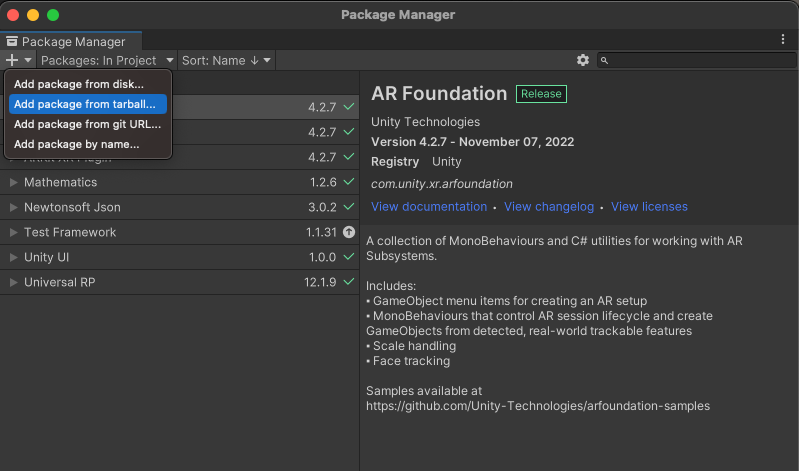Click the Test Framework update available icon
Image resolution: width=799 pixels, height=471 pixels.
[349, 232]
